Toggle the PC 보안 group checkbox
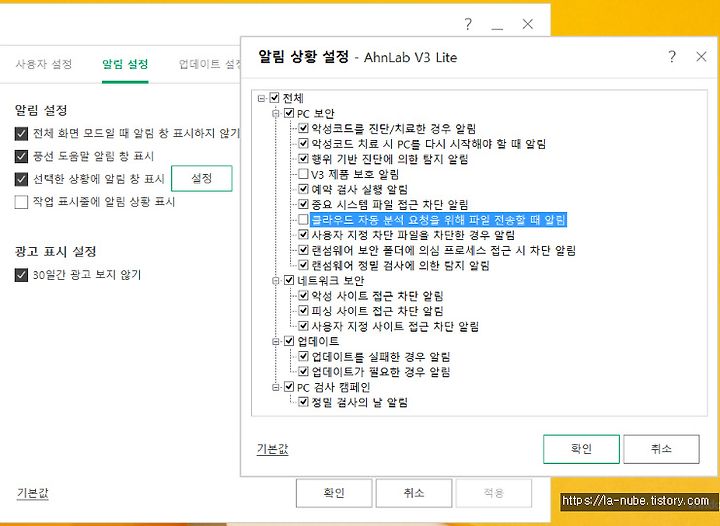720x526 pixels. click(289, 113)
